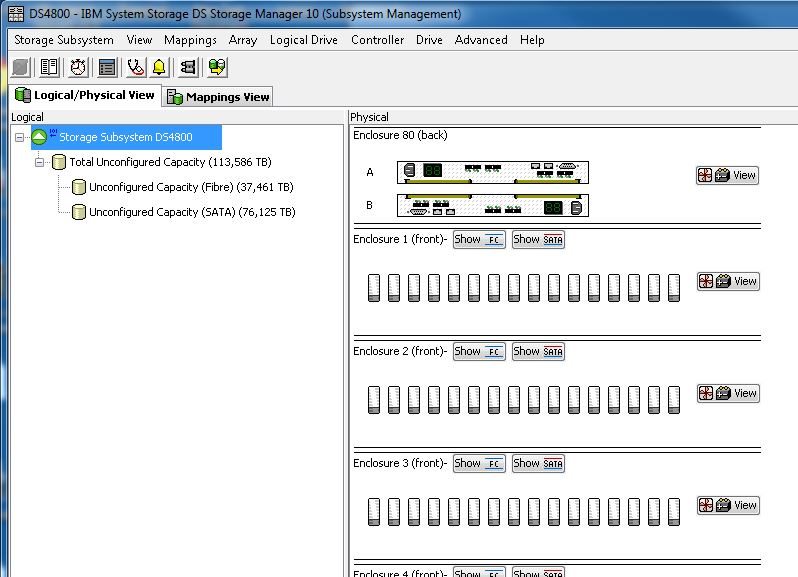Click Show FC button for Enclosure 1

tap(479, 239)
